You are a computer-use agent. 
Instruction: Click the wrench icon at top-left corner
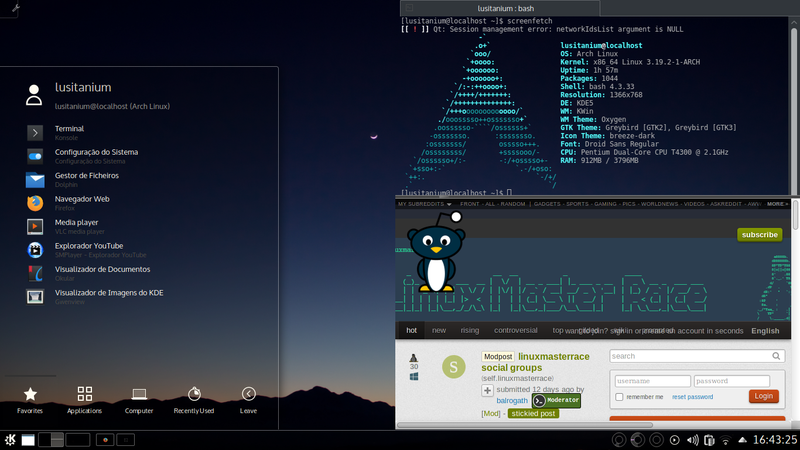tap(15, 8)
